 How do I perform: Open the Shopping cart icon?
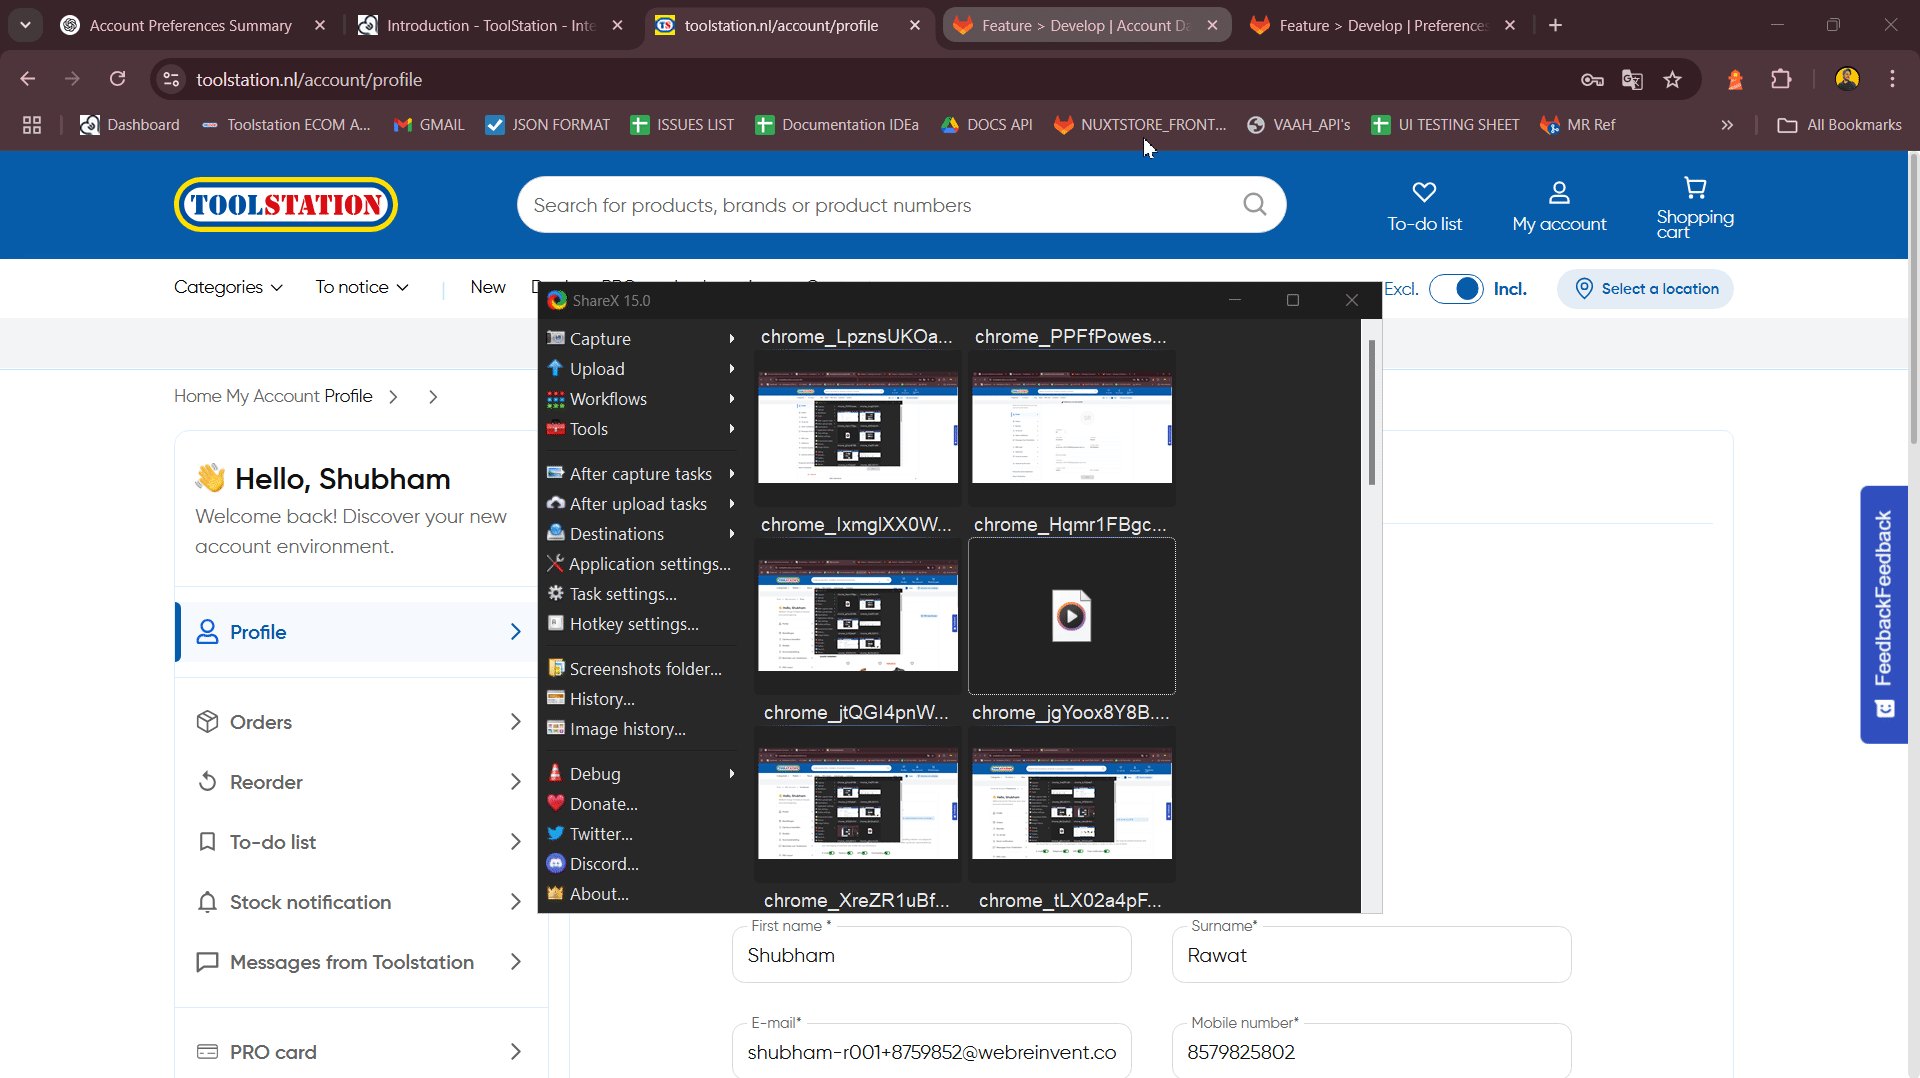[x=1695, y=188]
